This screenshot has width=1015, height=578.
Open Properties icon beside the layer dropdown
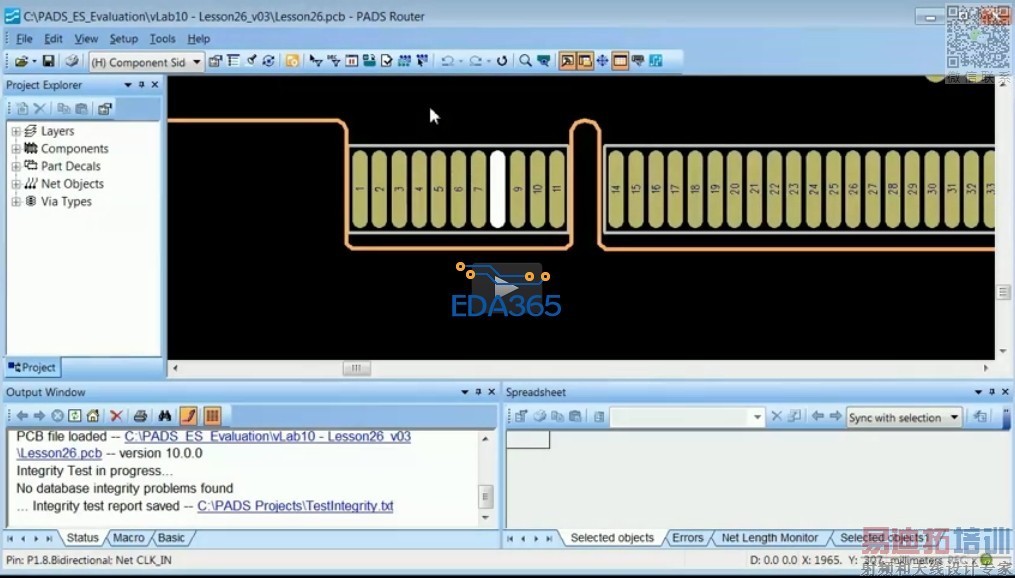(216, 61)
